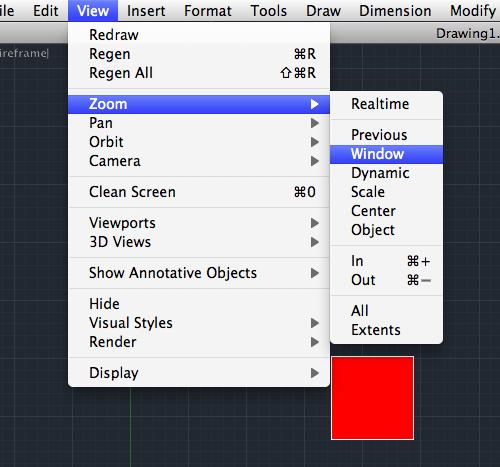Open the Insert menu

coord(146,11)
